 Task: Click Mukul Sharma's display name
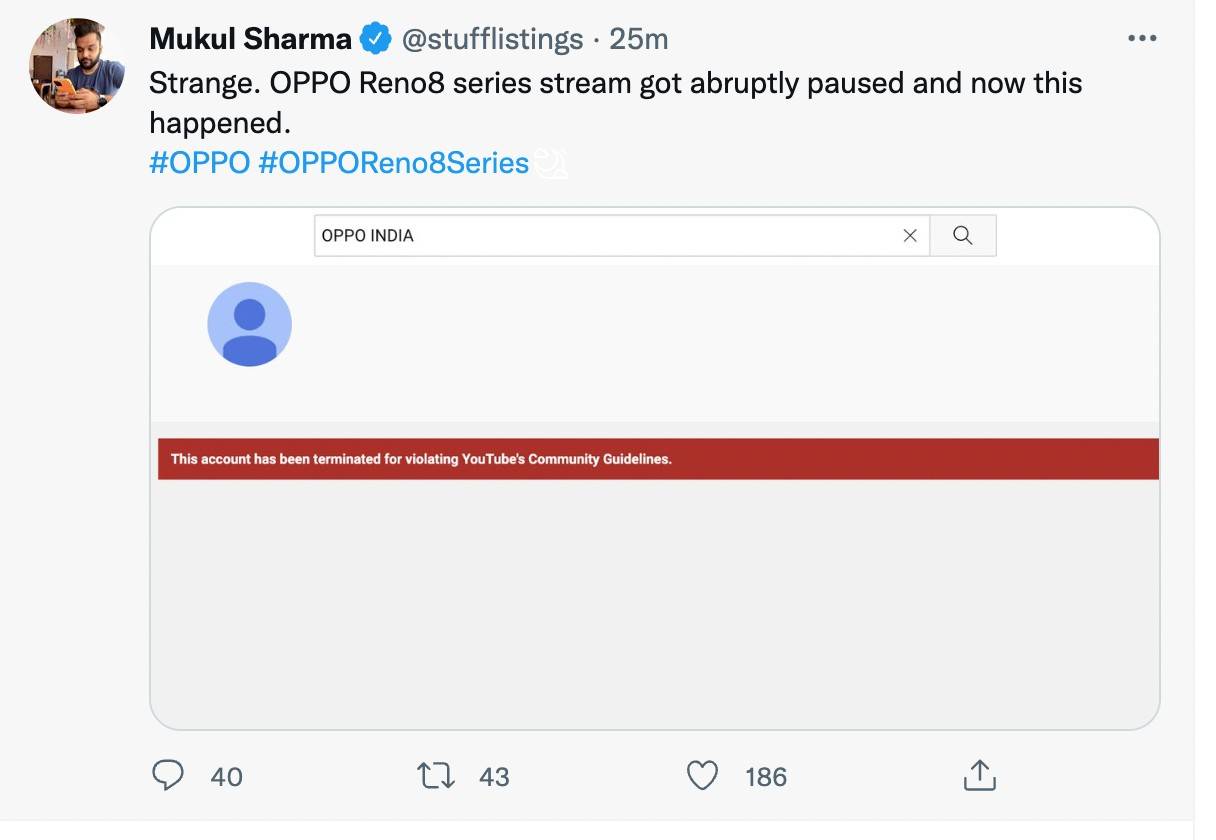pos(249,38)
